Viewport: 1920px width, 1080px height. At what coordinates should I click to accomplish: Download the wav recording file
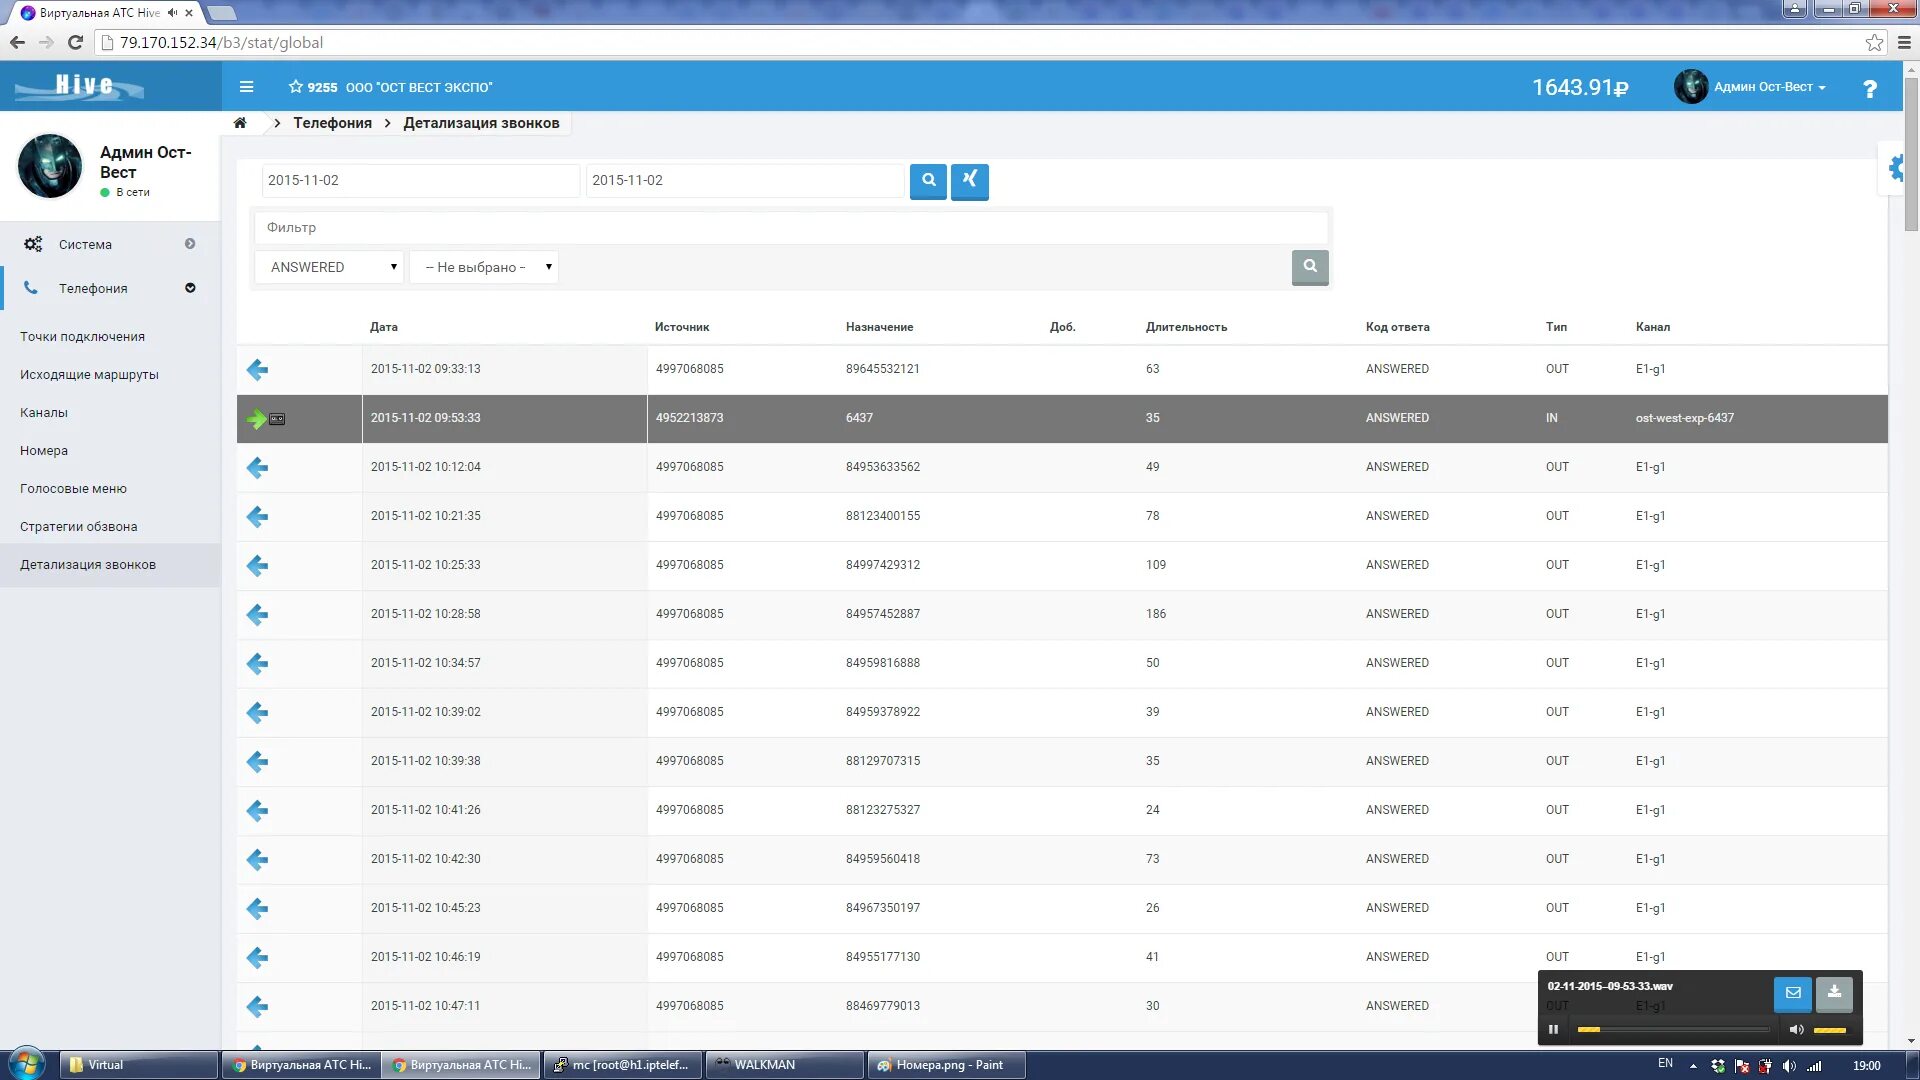click(x=1834, y=993)
